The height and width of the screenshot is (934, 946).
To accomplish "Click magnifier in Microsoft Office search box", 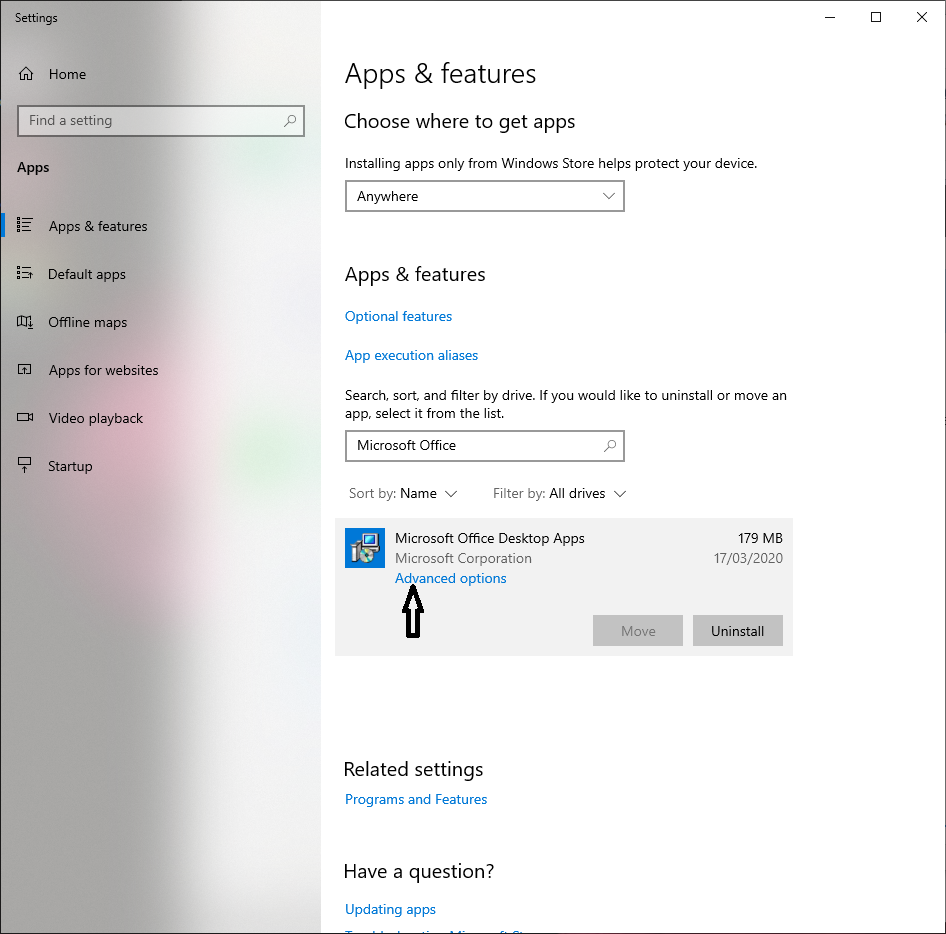I will pos(610,446).
